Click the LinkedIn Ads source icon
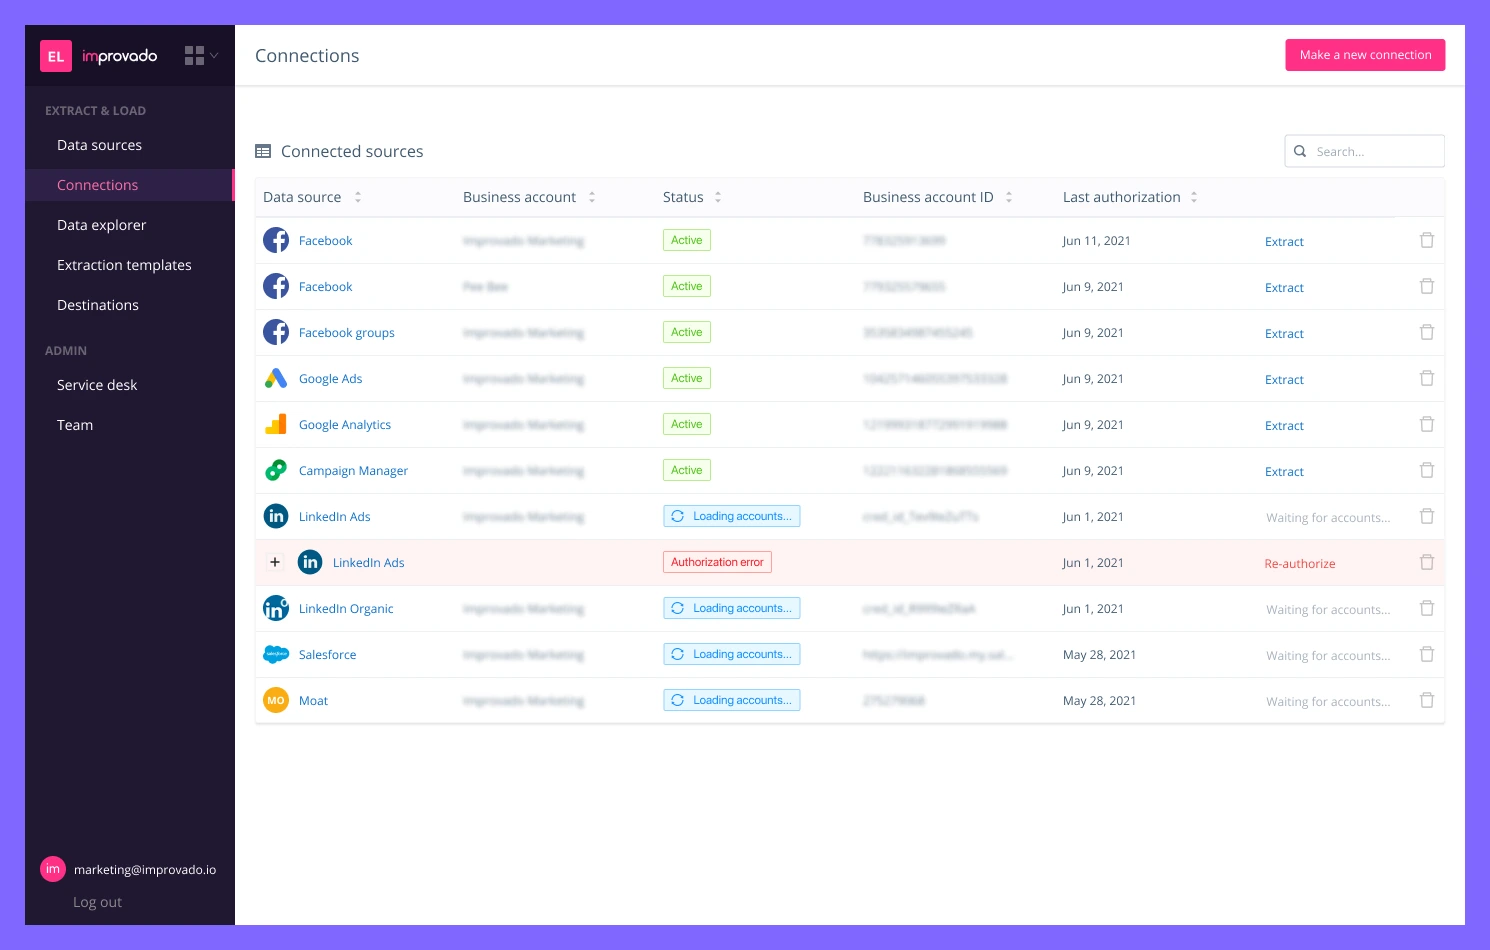The height and width of the screenshot is (950, 1490). 276,516
